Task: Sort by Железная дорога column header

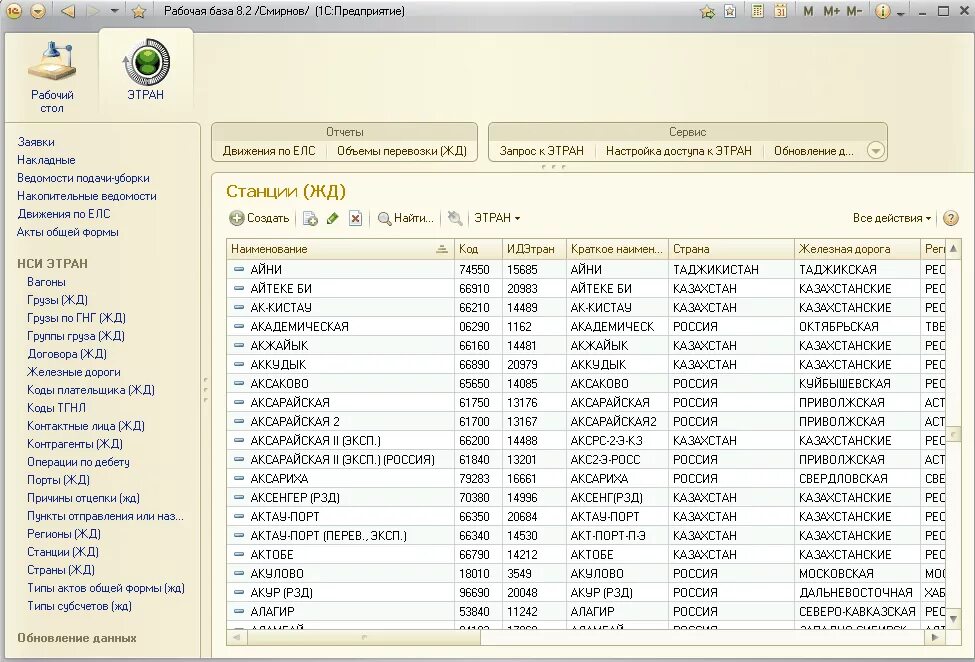Action: pyautogui.click(x=857, y=249)
